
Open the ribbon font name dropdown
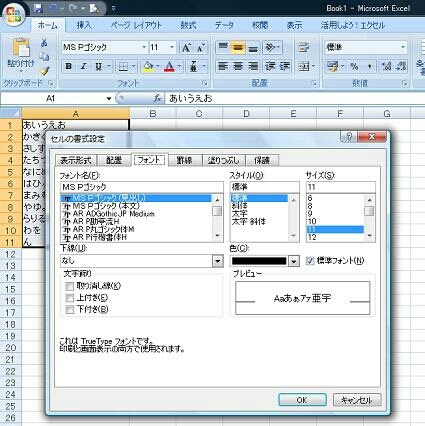[144, 48]
